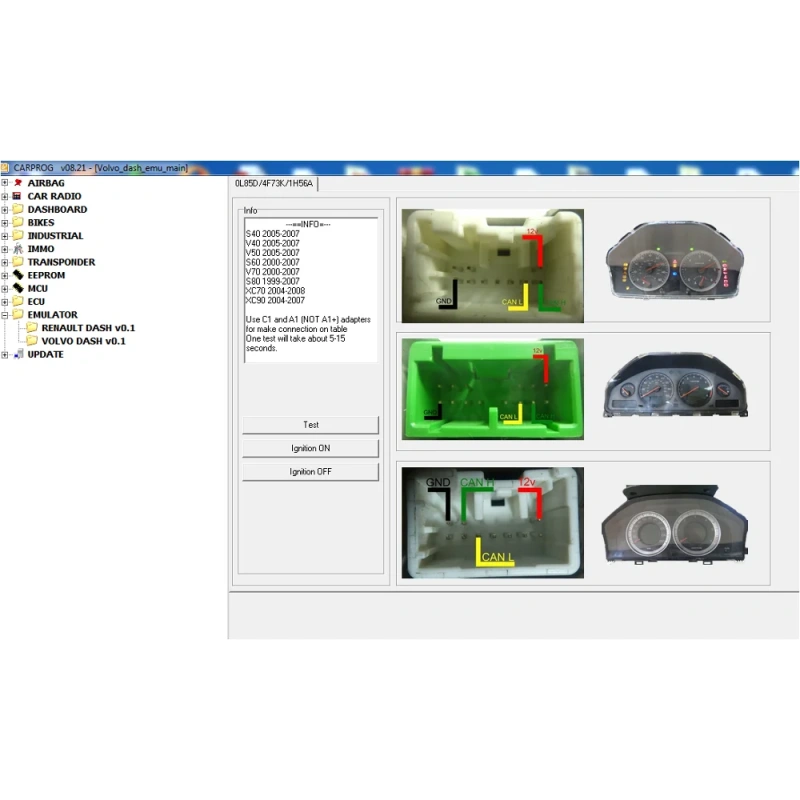Screen dimensions: 800x800
Task: Select the BIKES folder icon
Action: [x=18, y=222]
